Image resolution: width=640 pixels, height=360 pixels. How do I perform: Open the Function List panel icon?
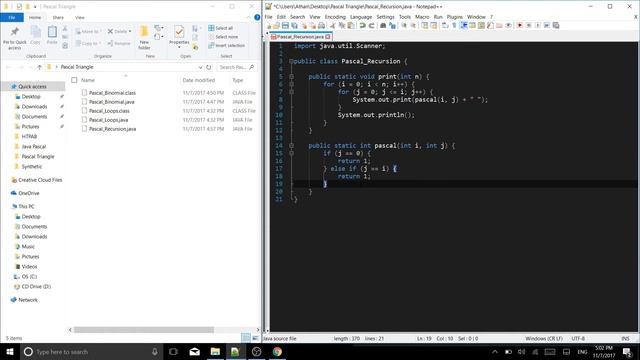coord(490,25)
